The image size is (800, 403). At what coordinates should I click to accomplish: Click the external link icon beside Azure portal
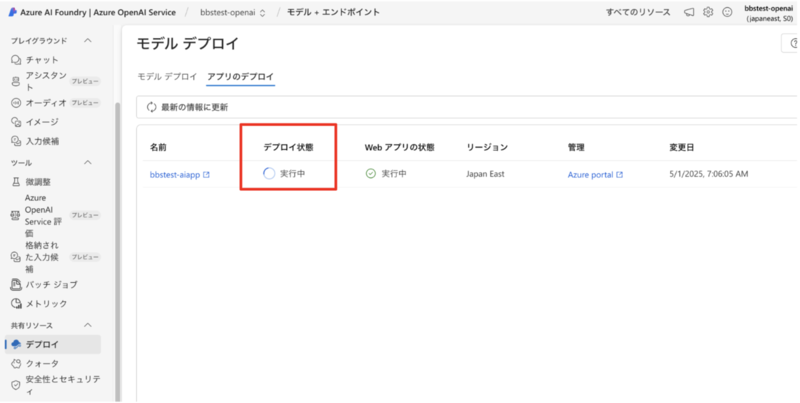[x=619, y=174]
